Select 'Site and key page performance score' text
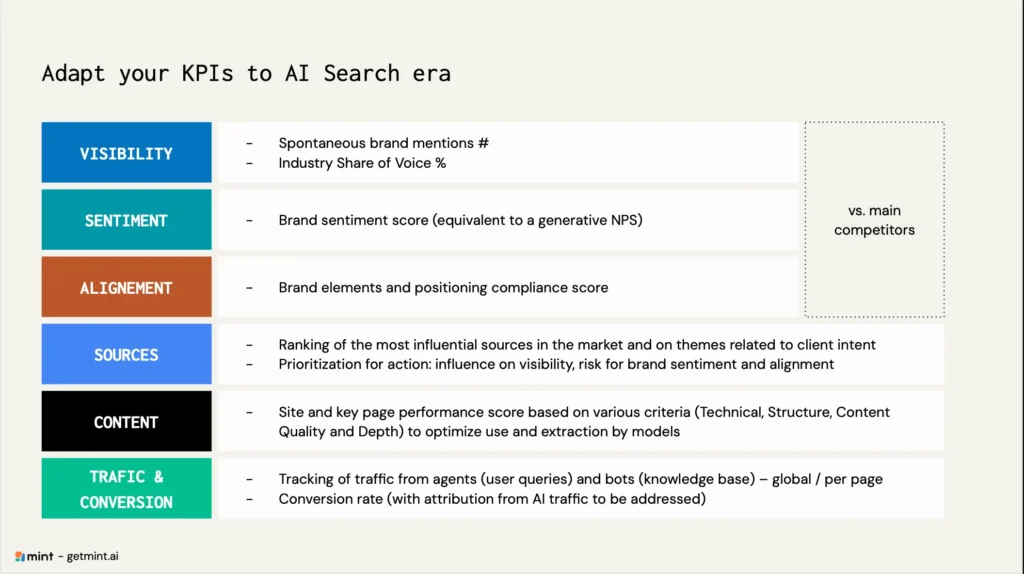 (584, 412)
